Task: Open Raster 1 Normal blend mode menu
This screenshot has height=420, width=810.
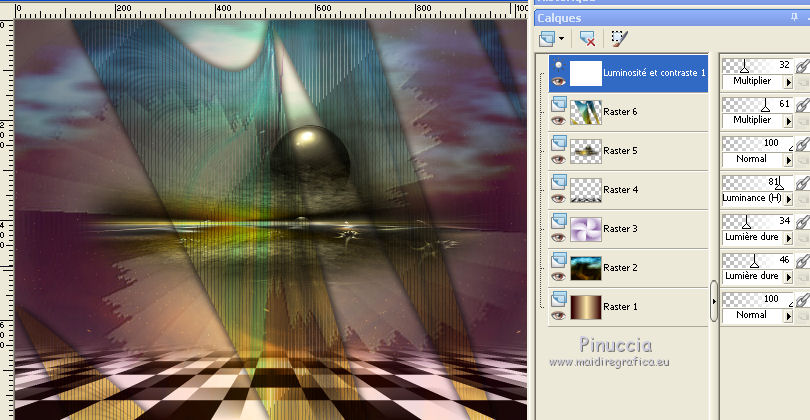Action: (x=788, y=316)
